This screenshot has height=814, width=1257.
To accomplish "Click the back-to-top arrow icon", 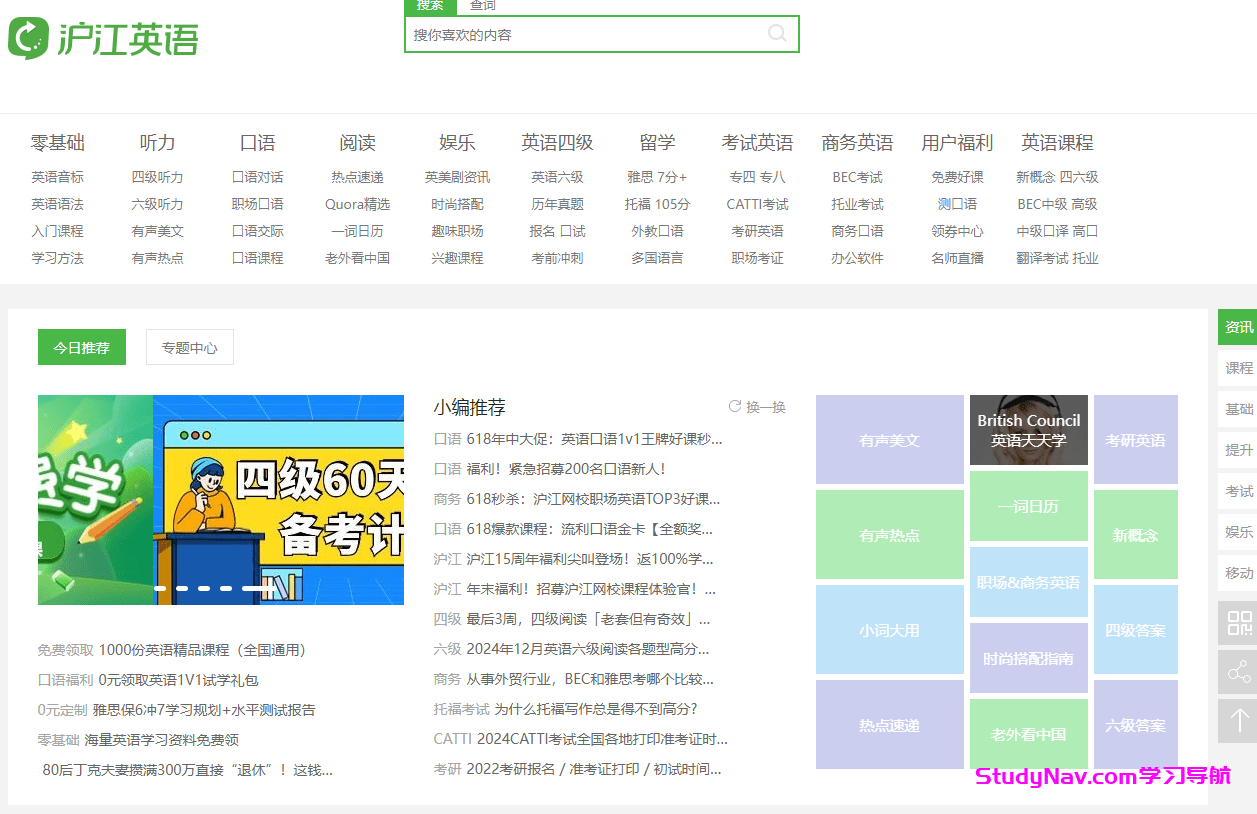I will tap(1237, 720).
